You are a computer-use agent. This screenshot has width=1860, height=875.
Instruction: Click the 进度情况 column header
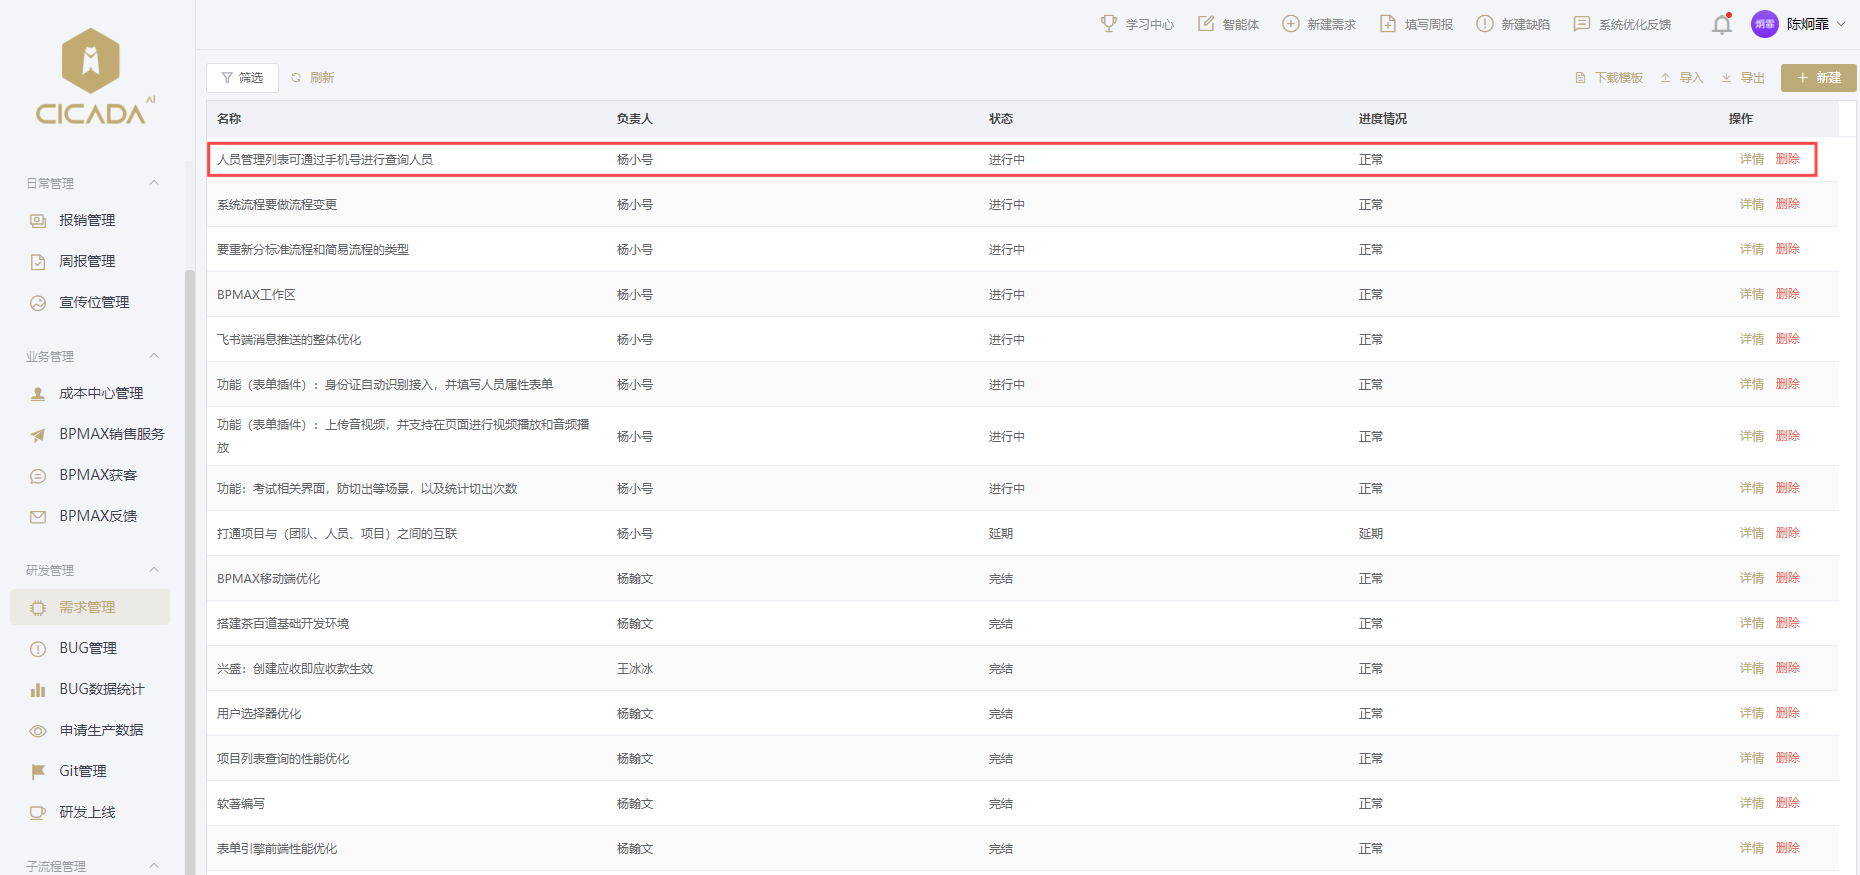pyautogui.click(x=1383, y=119)
